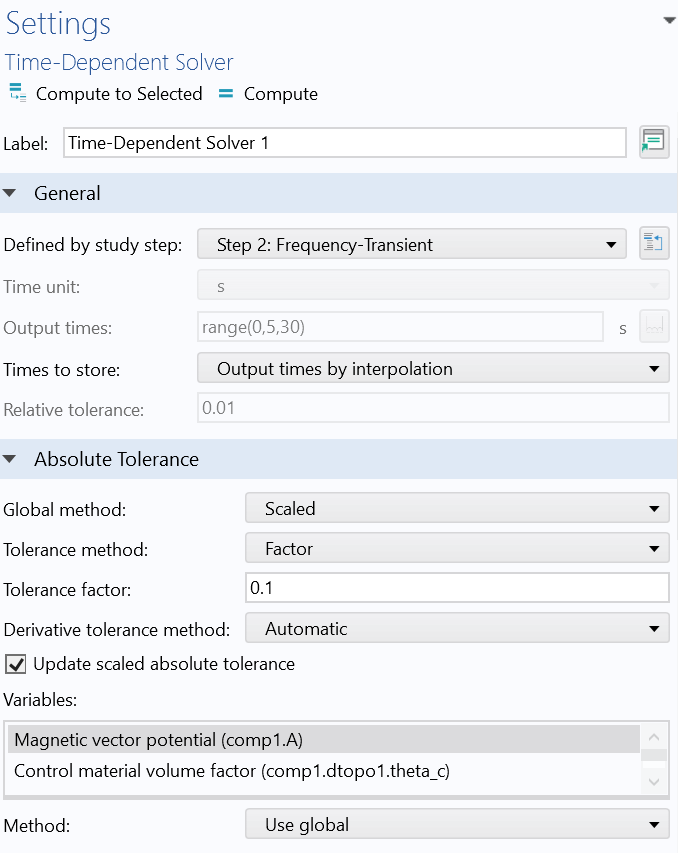Click the Compute equals-sign icon

click(x=226, y=94)
